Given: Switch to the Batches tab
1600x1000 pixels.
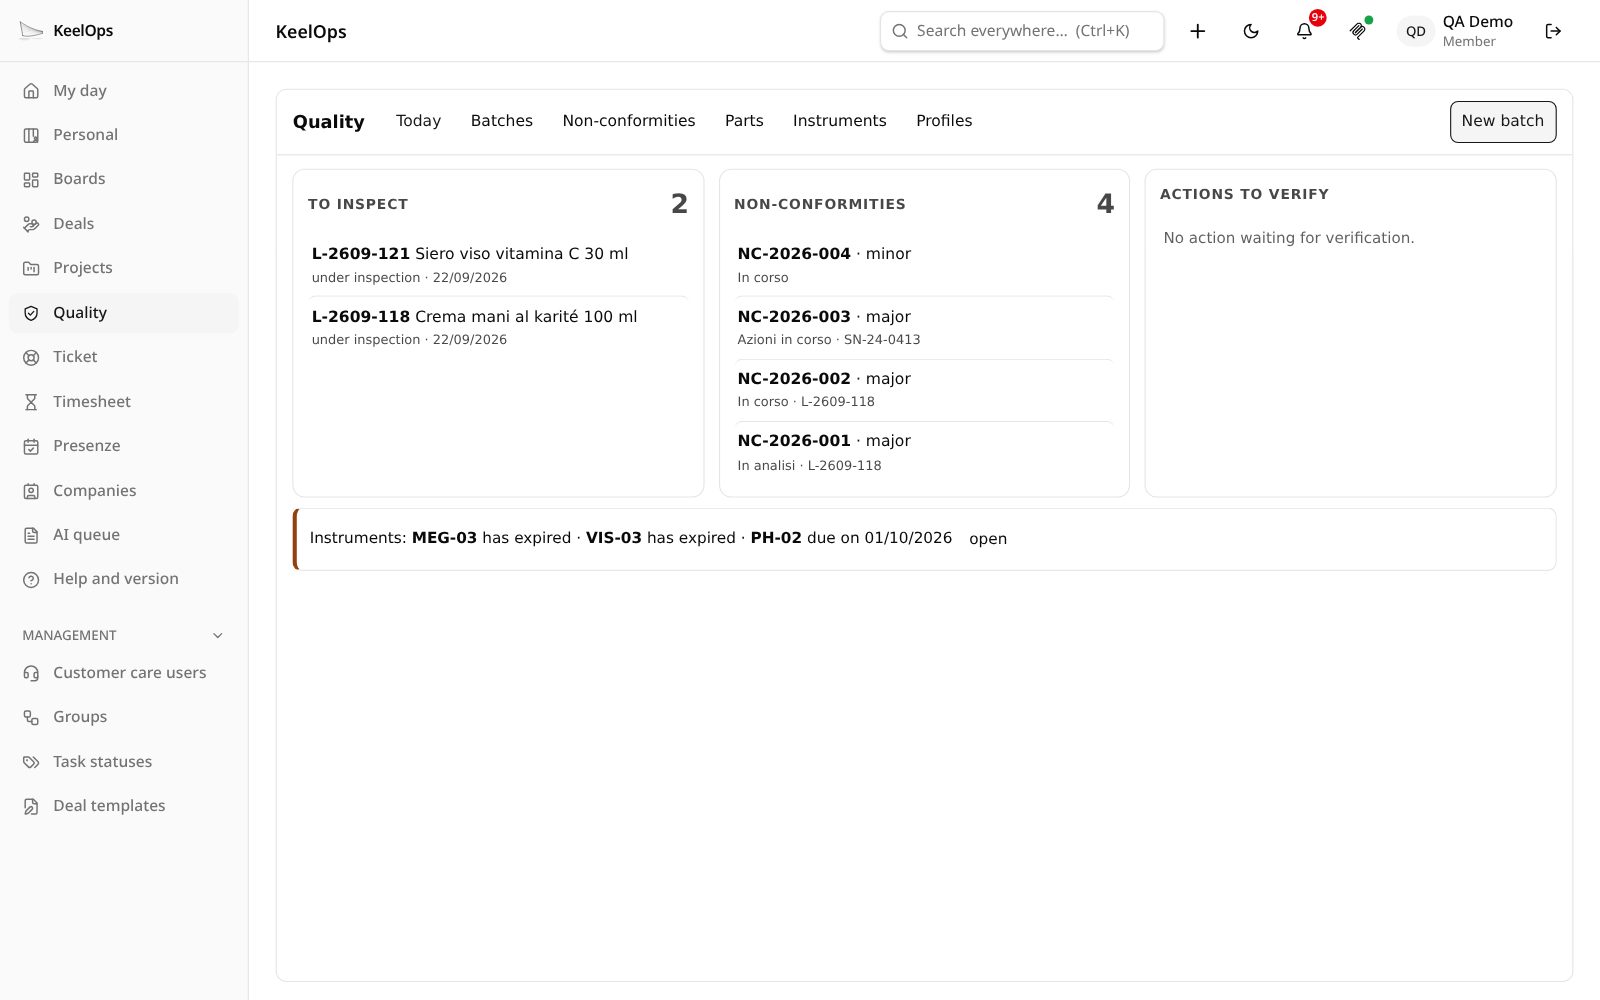Looking at the screenshot, I should [x=502, y=121].
